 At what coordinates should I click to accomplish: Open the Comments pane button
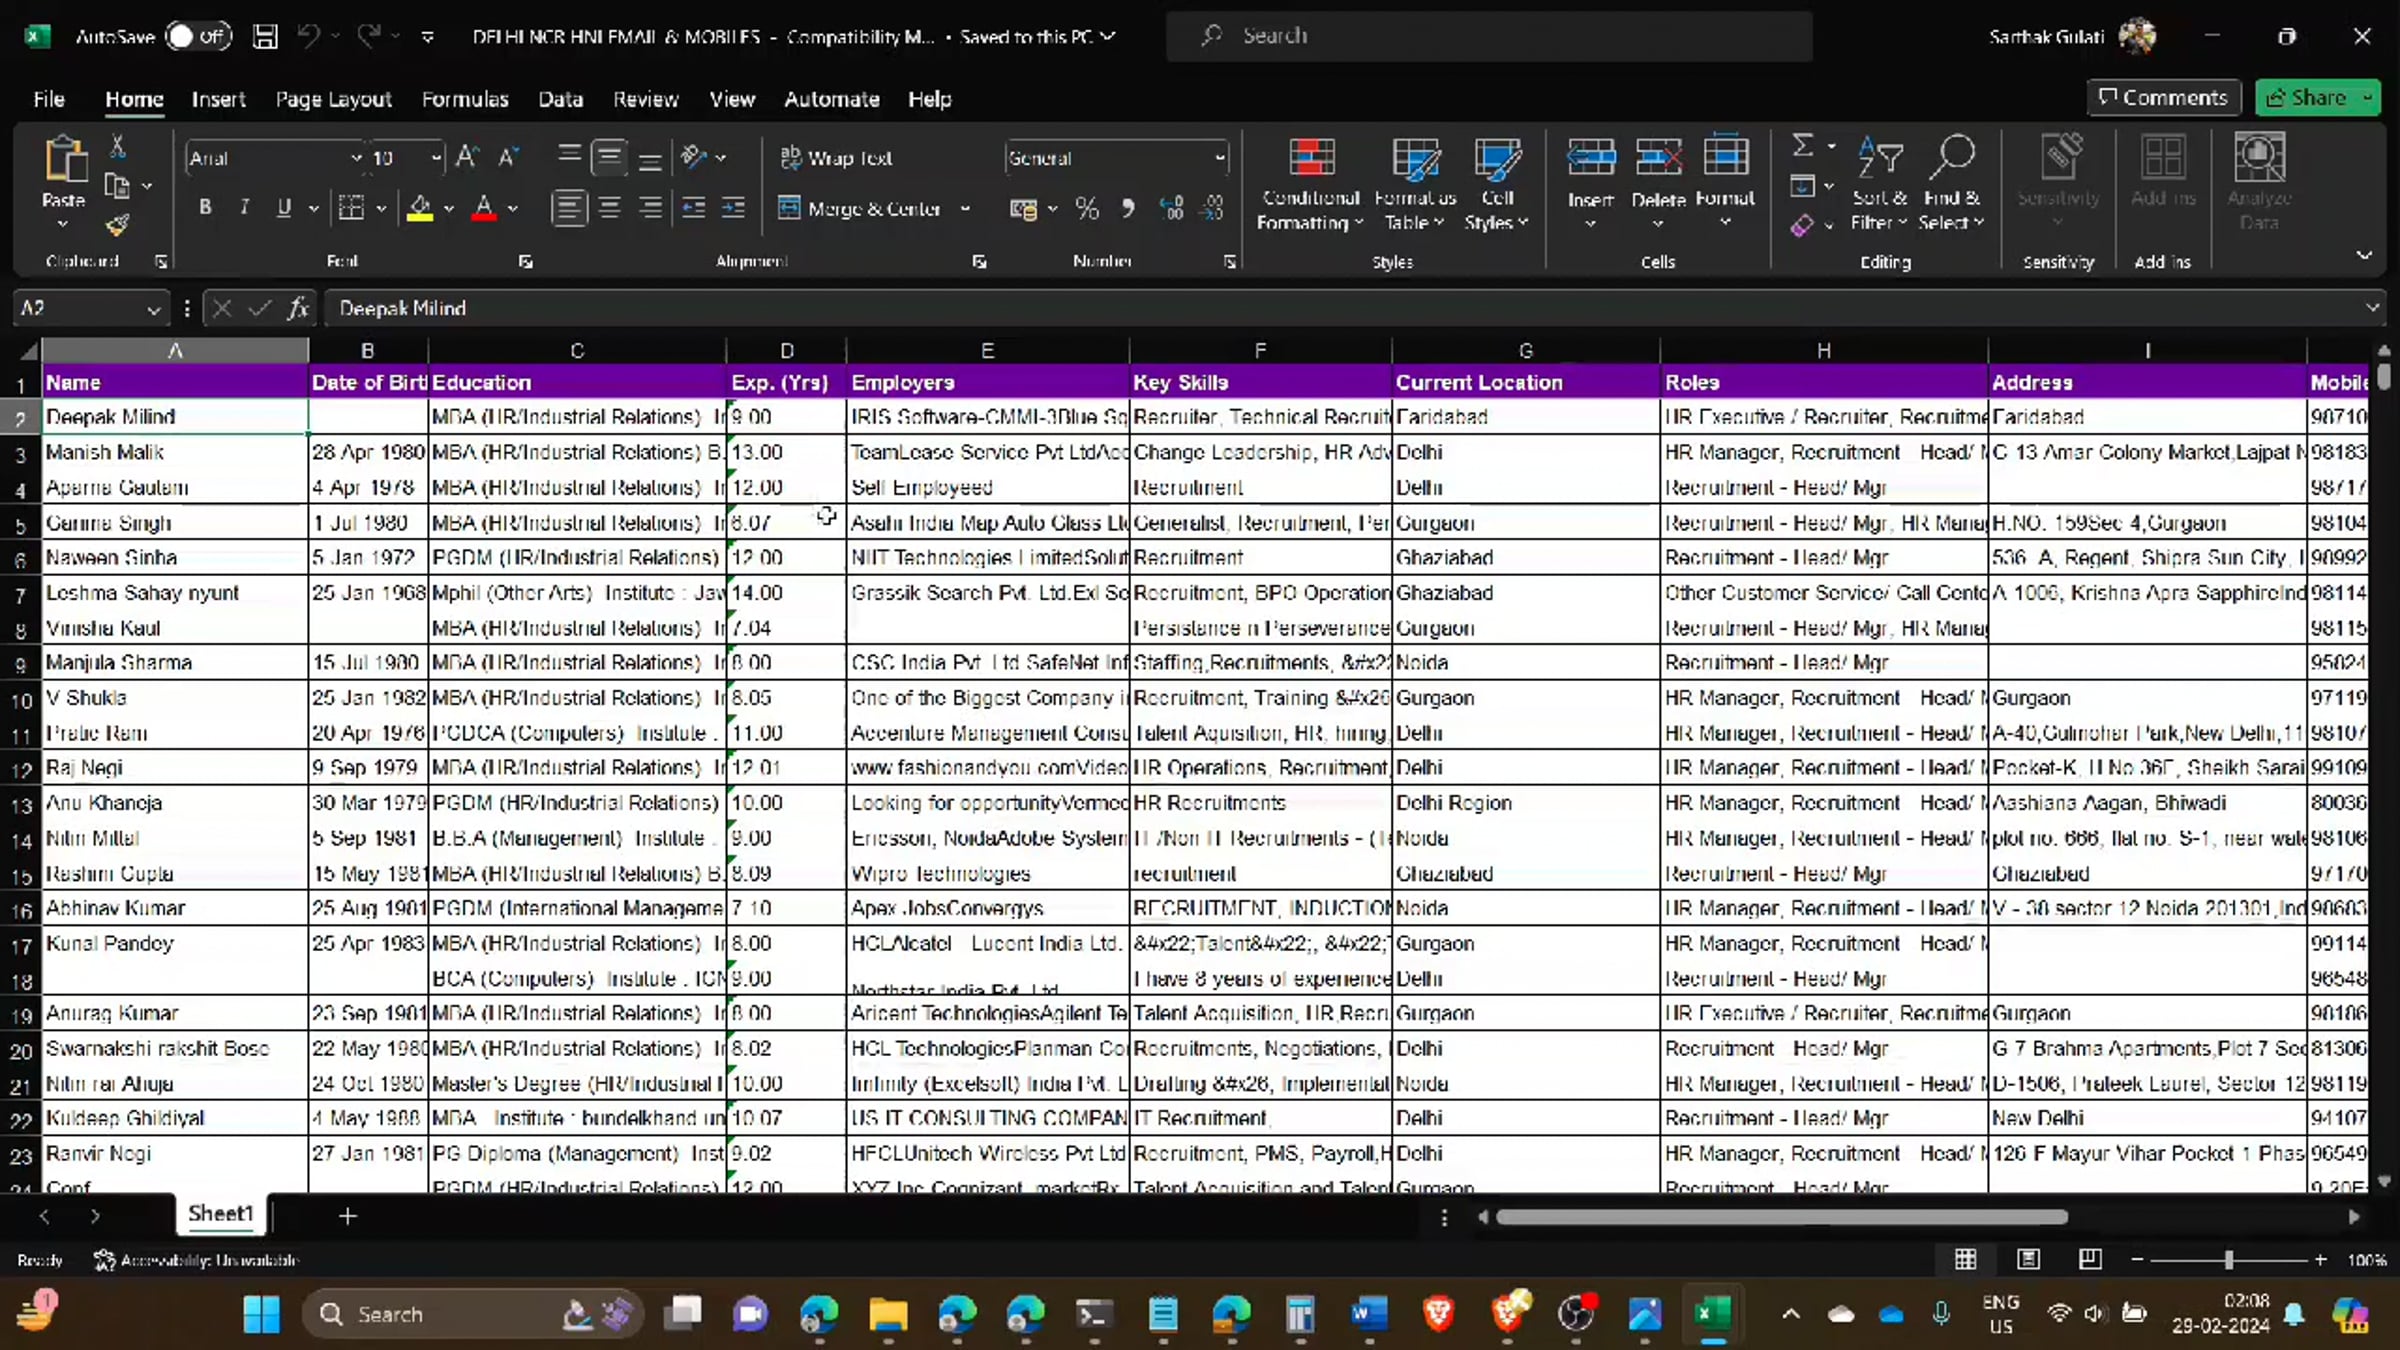[x=2163, y=97]
